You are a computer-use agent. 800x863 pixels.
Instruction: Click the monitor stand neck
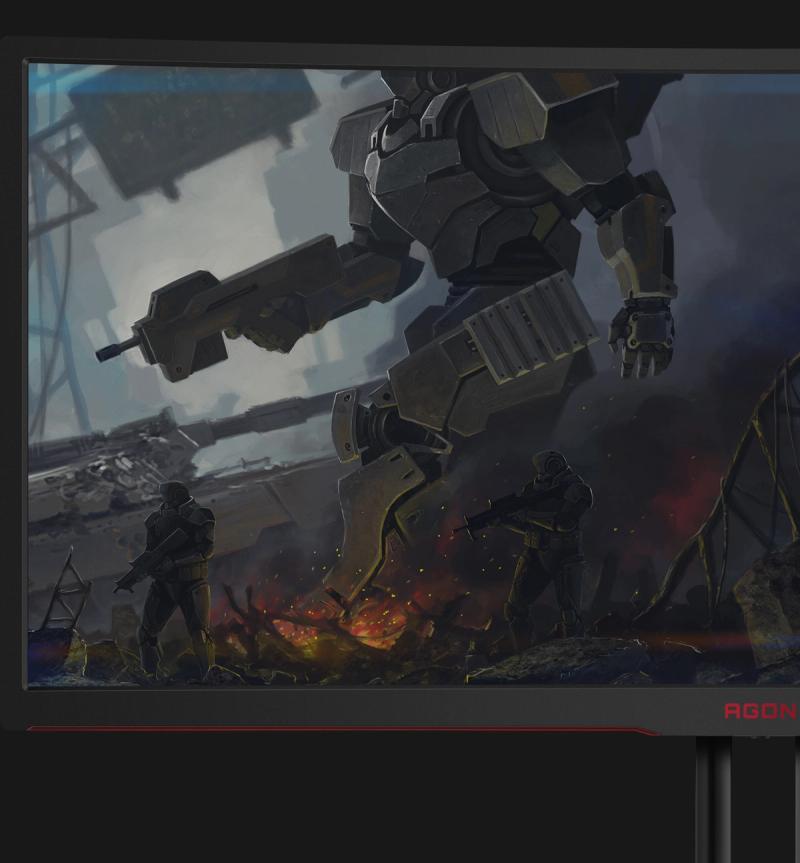pos(713,799)
